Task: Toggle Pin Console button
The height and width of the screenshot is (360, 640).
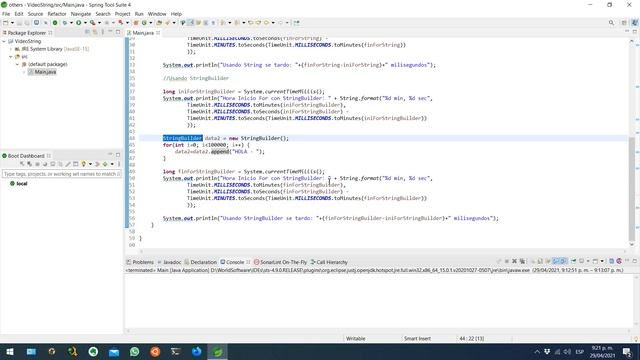Action: click(x=573, y=261)
